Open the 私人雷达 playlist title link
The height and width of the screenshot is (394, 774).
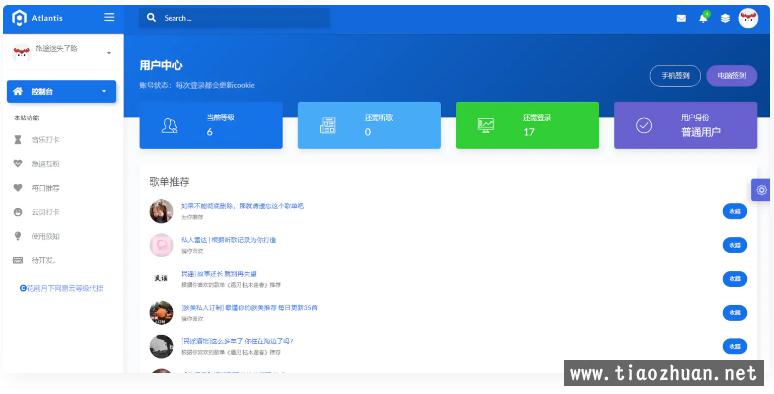[229, 240]
